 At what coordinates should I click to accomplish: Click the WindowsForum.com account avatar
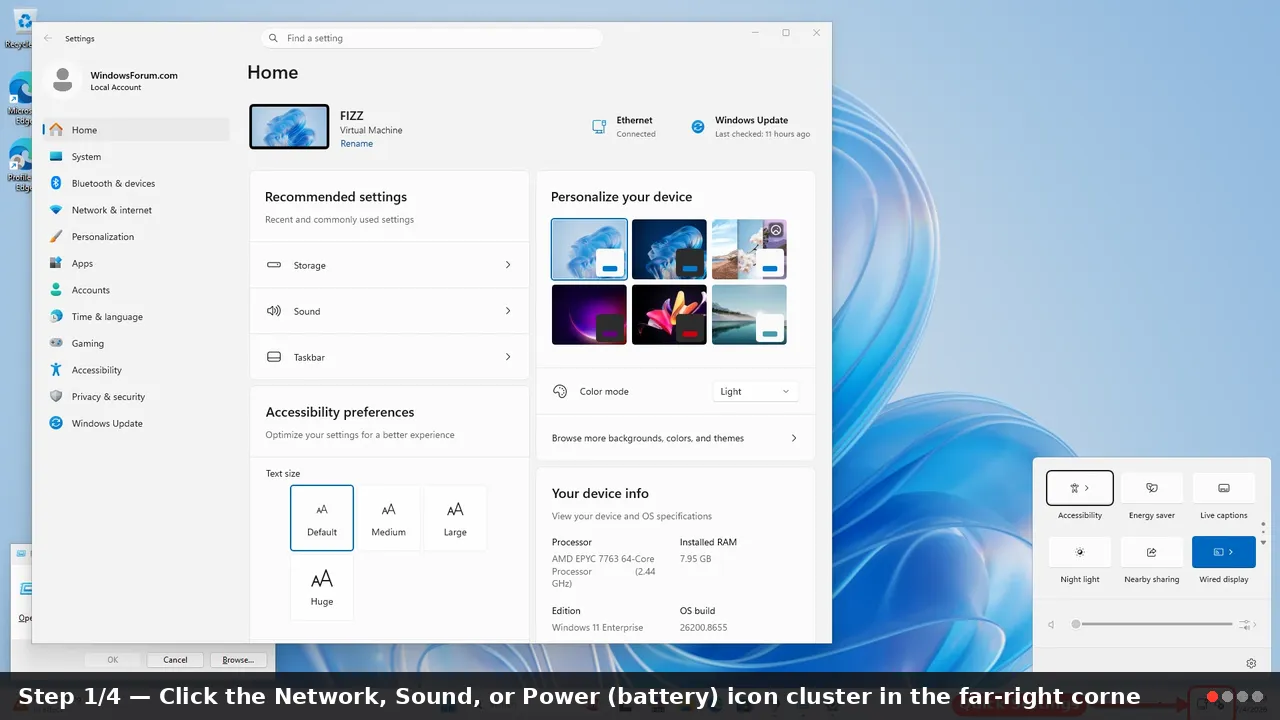(x=63, y=80)
